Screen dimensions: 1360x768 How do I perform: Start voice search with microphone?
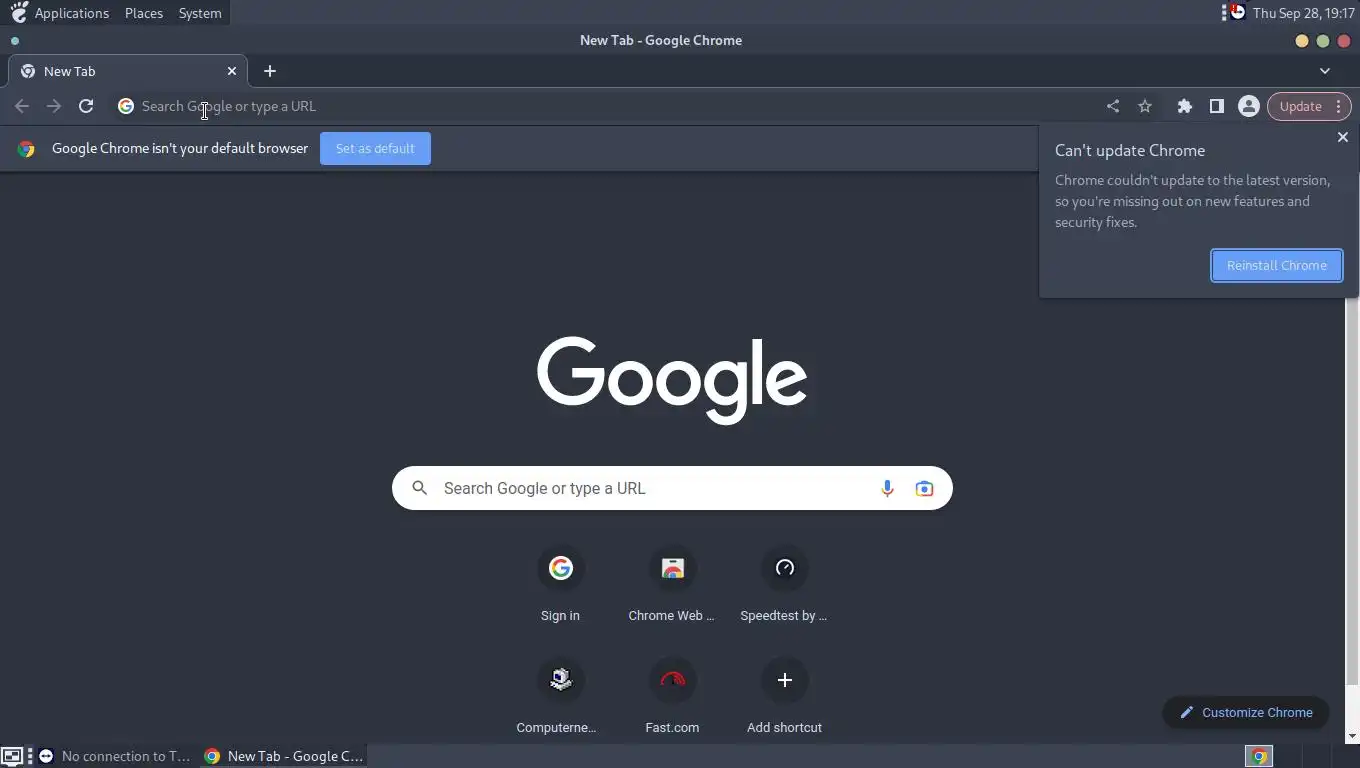[887, 488]
